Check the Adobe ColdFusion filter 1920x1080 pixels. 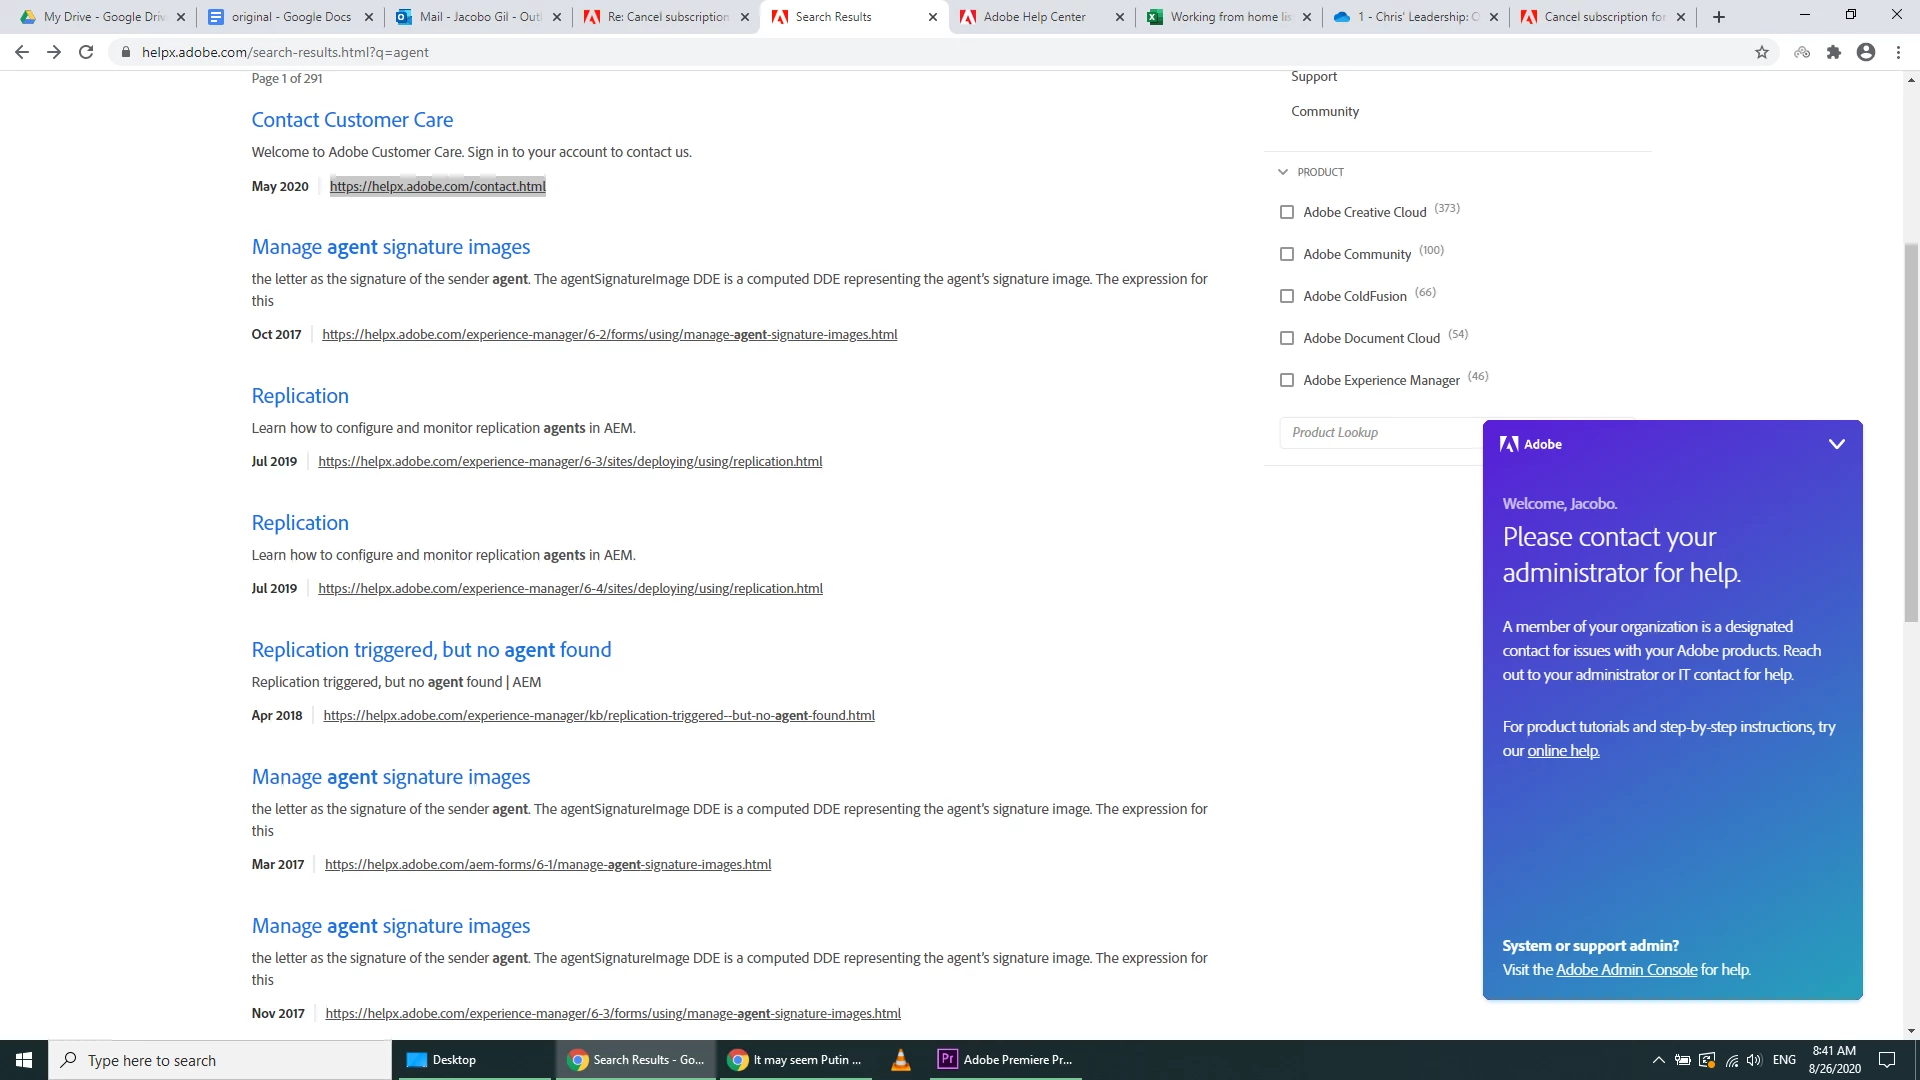[1287, 296]
